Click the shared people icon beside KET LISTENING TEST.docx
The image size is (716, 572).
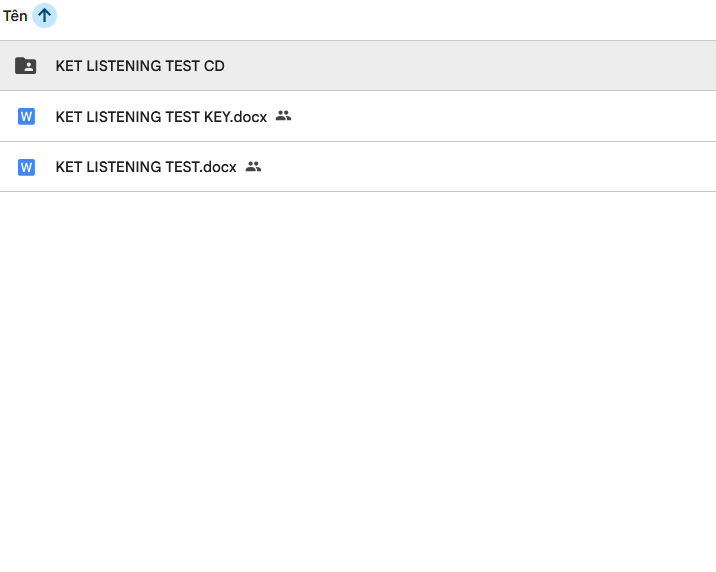pyautogui.click(x=253, y=166)
